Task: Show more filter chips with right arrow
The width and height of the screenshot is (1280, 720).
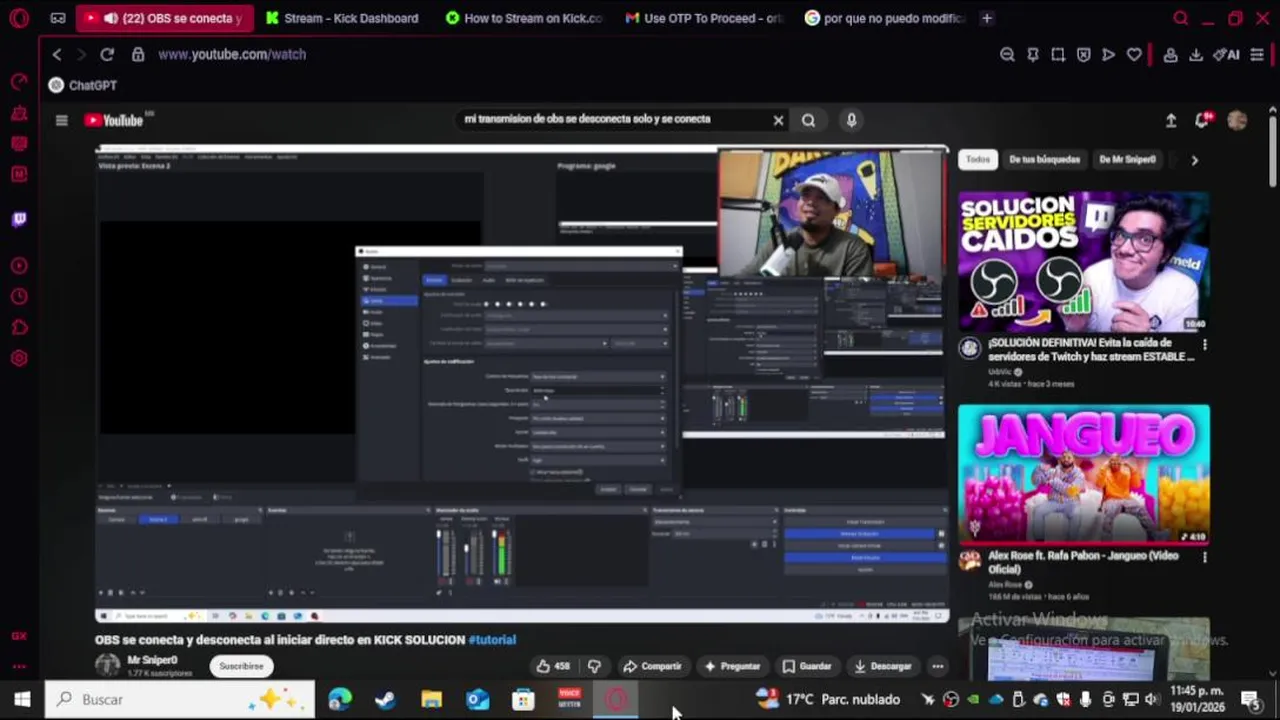Action: 1194,160
